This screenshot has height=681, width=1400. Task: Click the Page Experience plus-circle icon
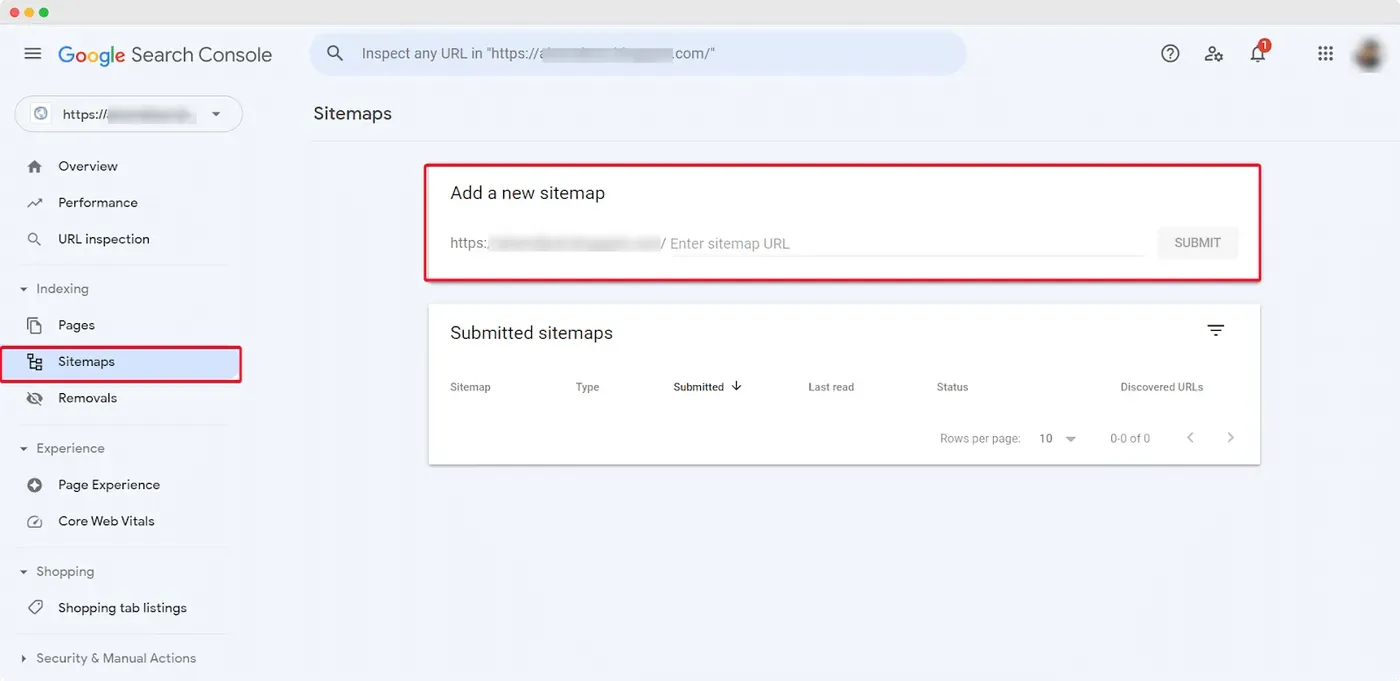35,485
